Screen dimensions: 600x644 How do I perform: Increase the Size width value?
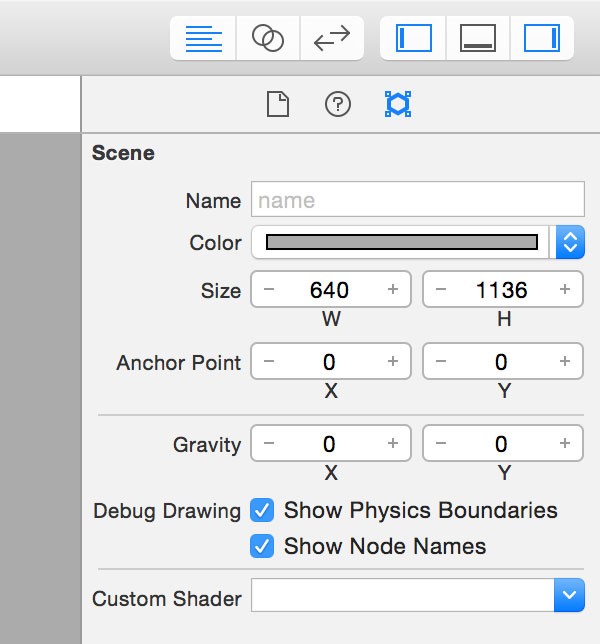393,289
